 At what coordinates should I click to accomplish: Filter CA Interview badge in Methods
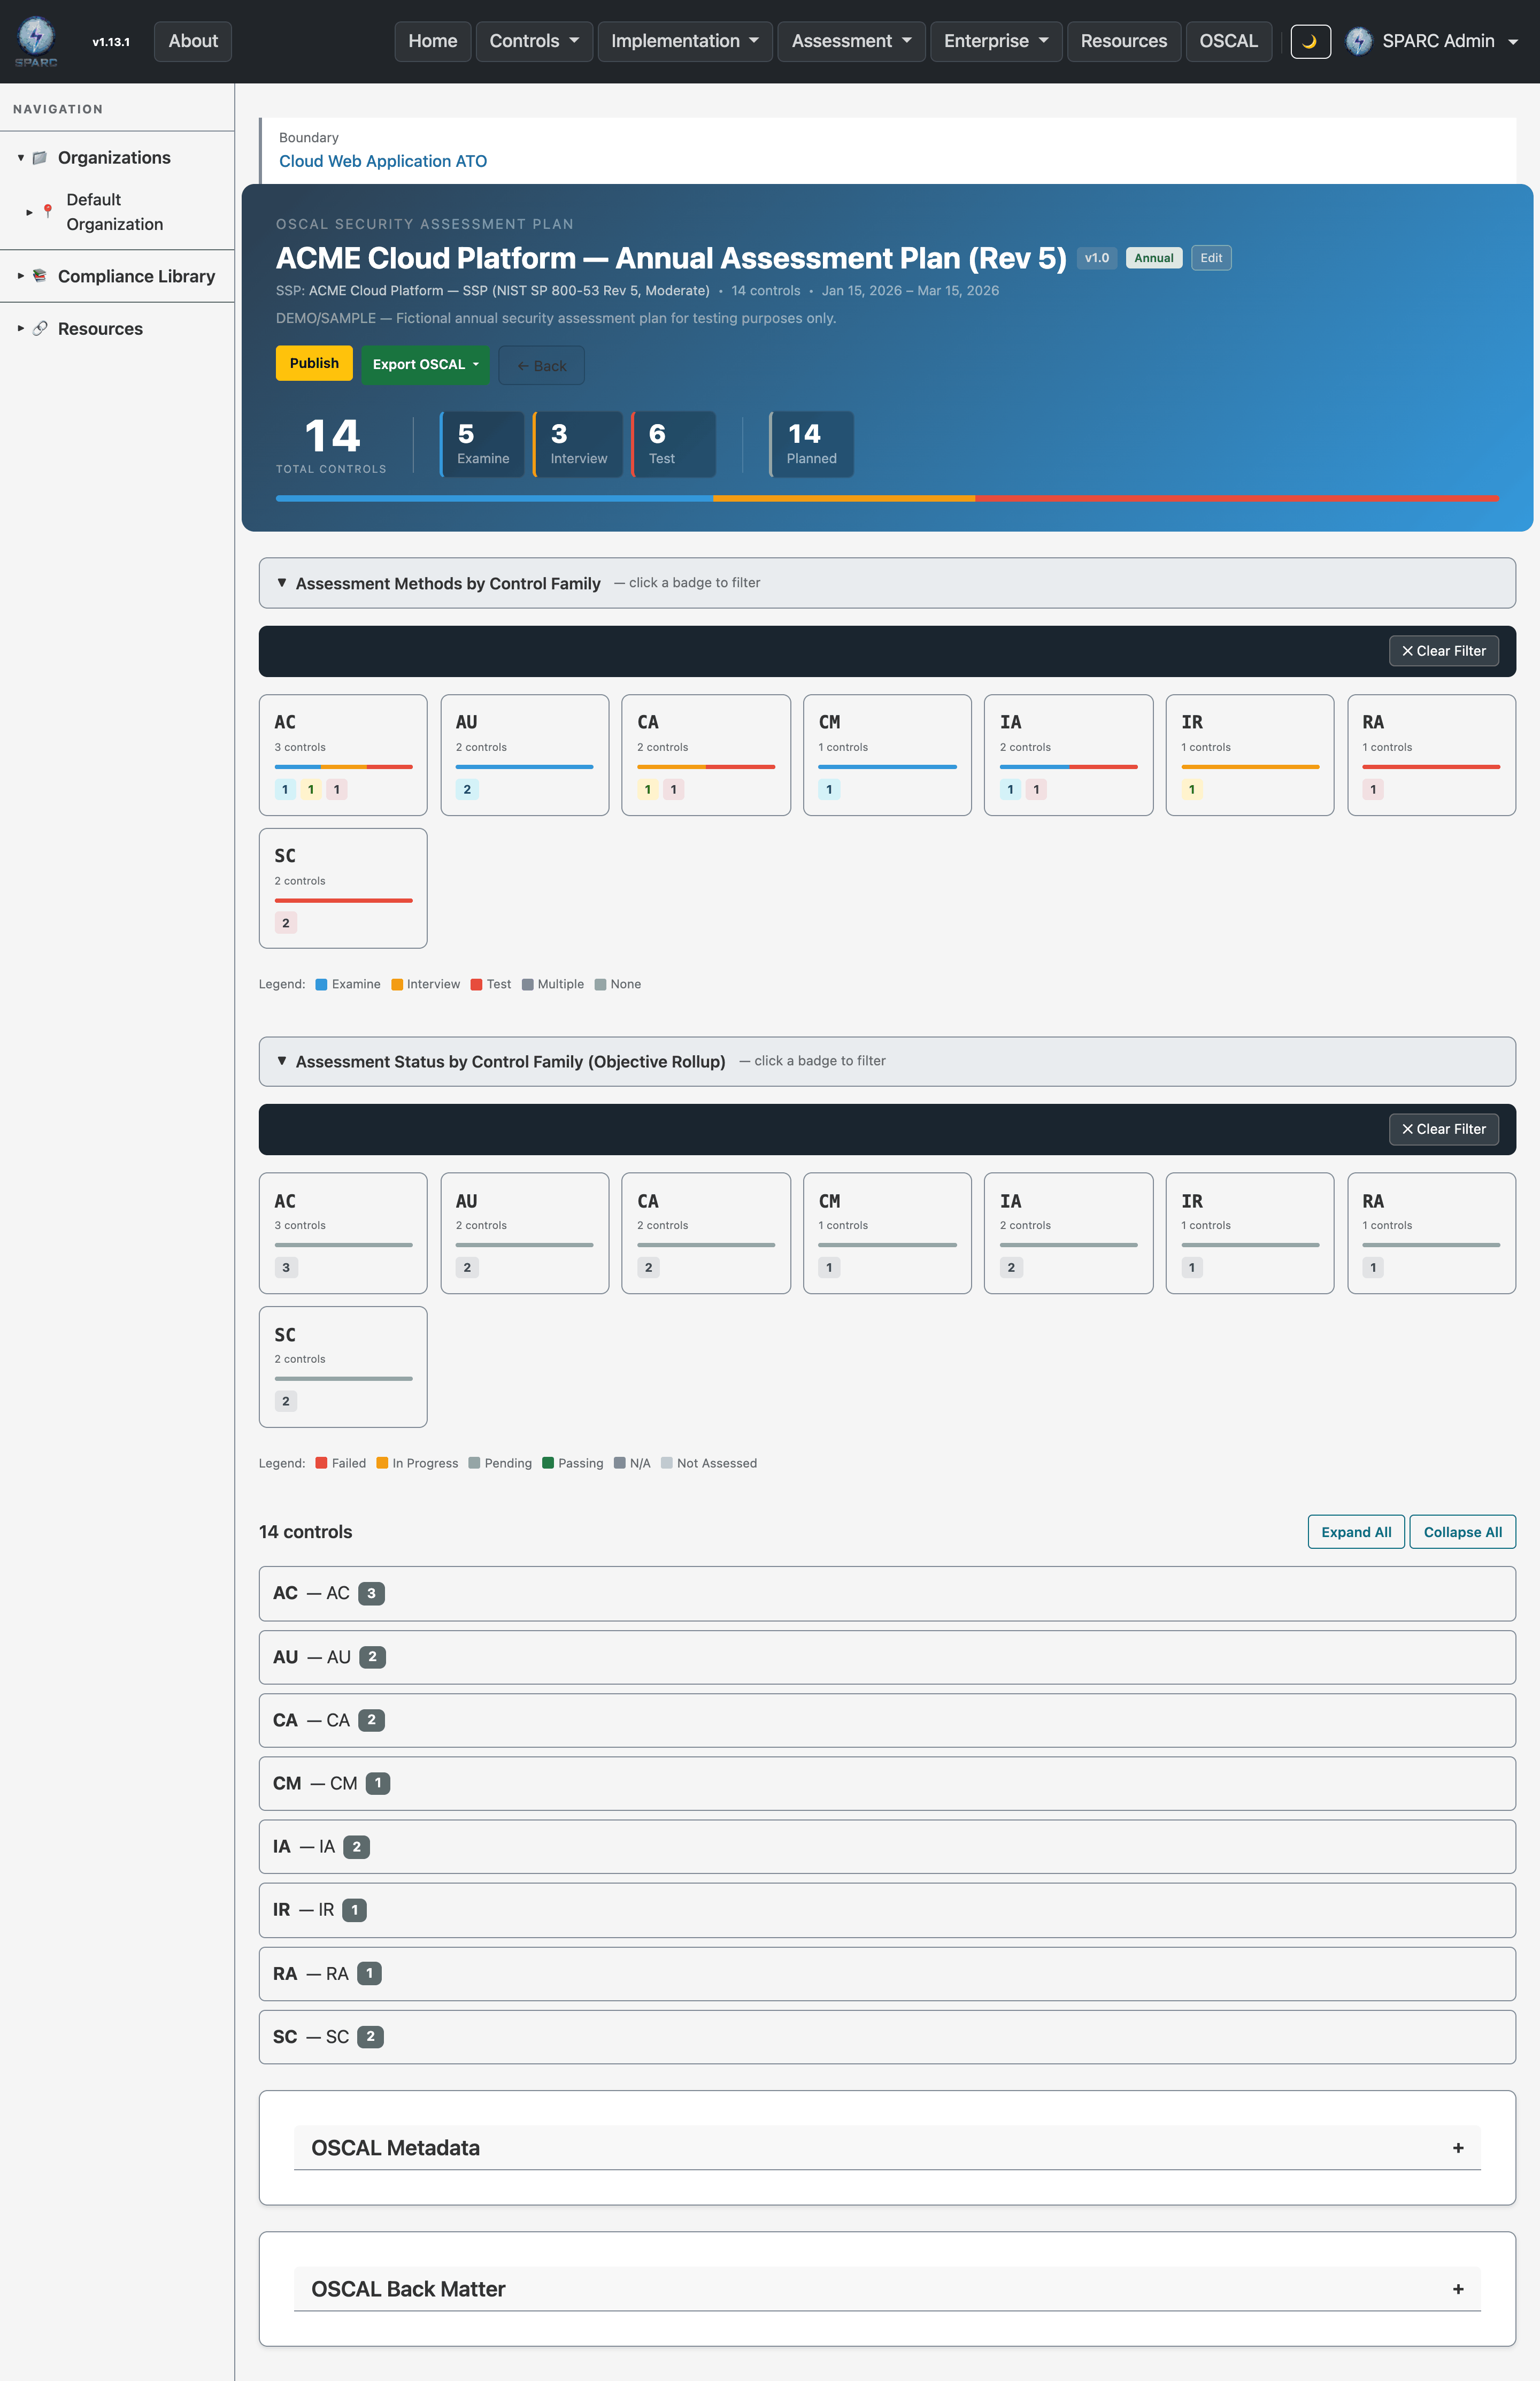(648, 789)
